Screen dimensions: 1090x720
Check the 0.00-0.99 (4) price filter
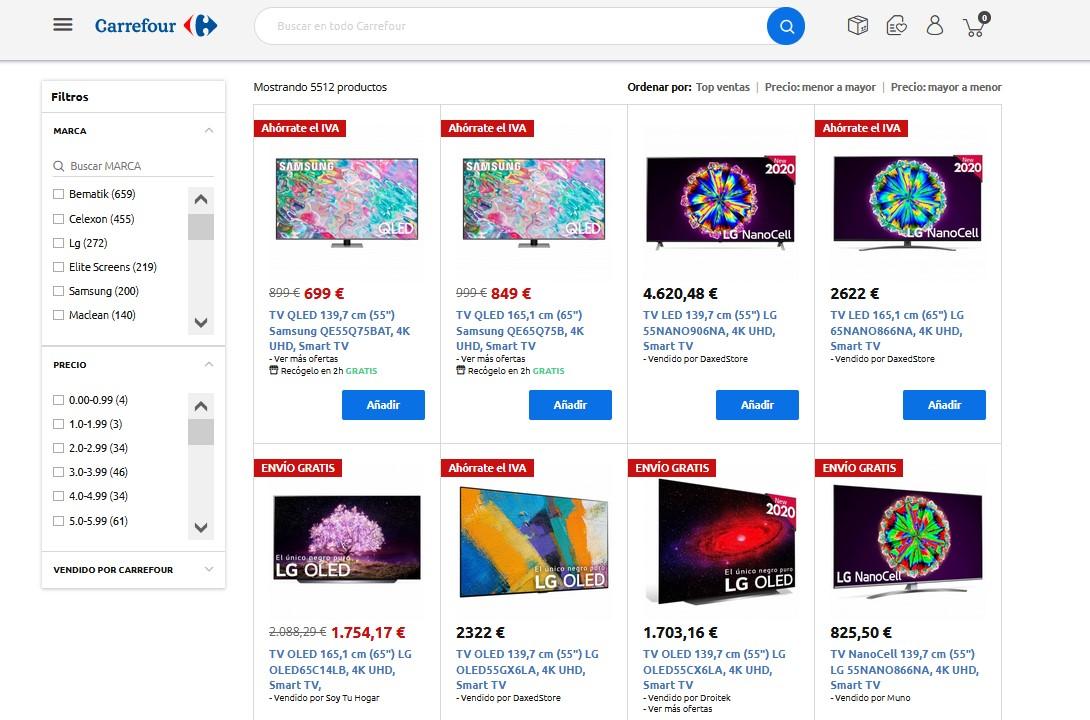(x=58, y=400)
